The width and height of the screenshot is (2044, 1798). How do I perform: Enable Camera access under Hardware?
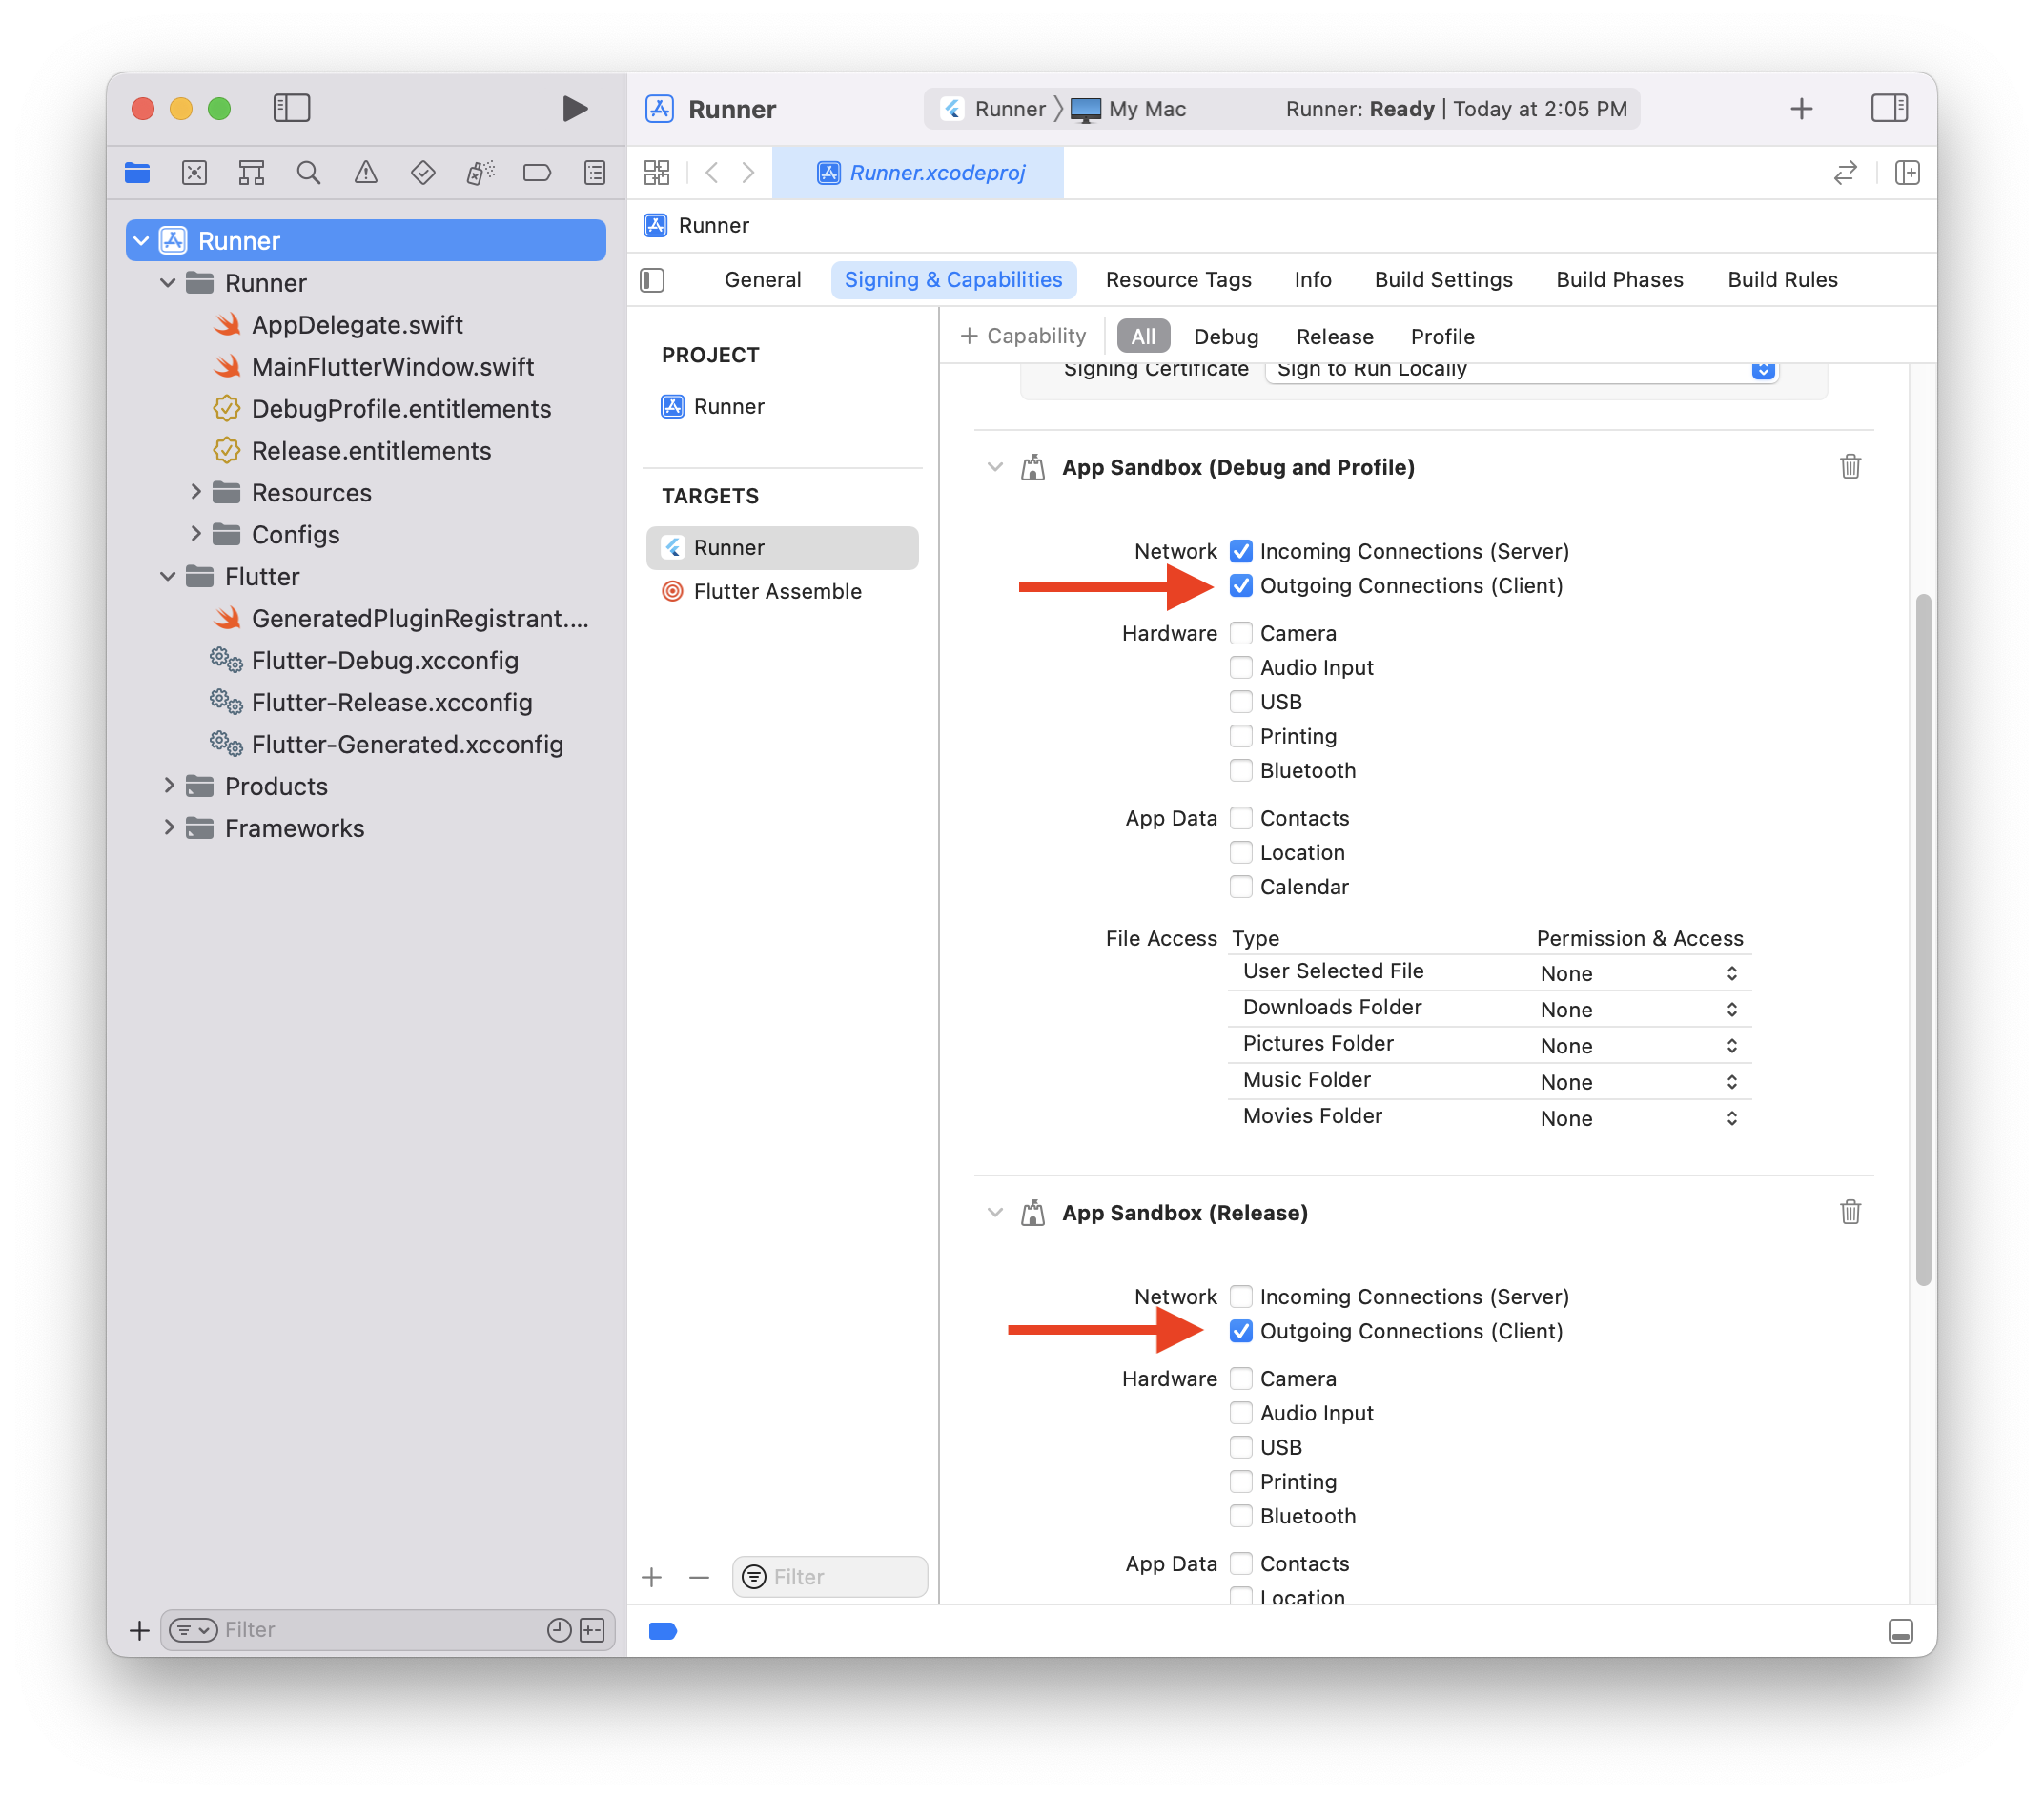click(1241, 632)
